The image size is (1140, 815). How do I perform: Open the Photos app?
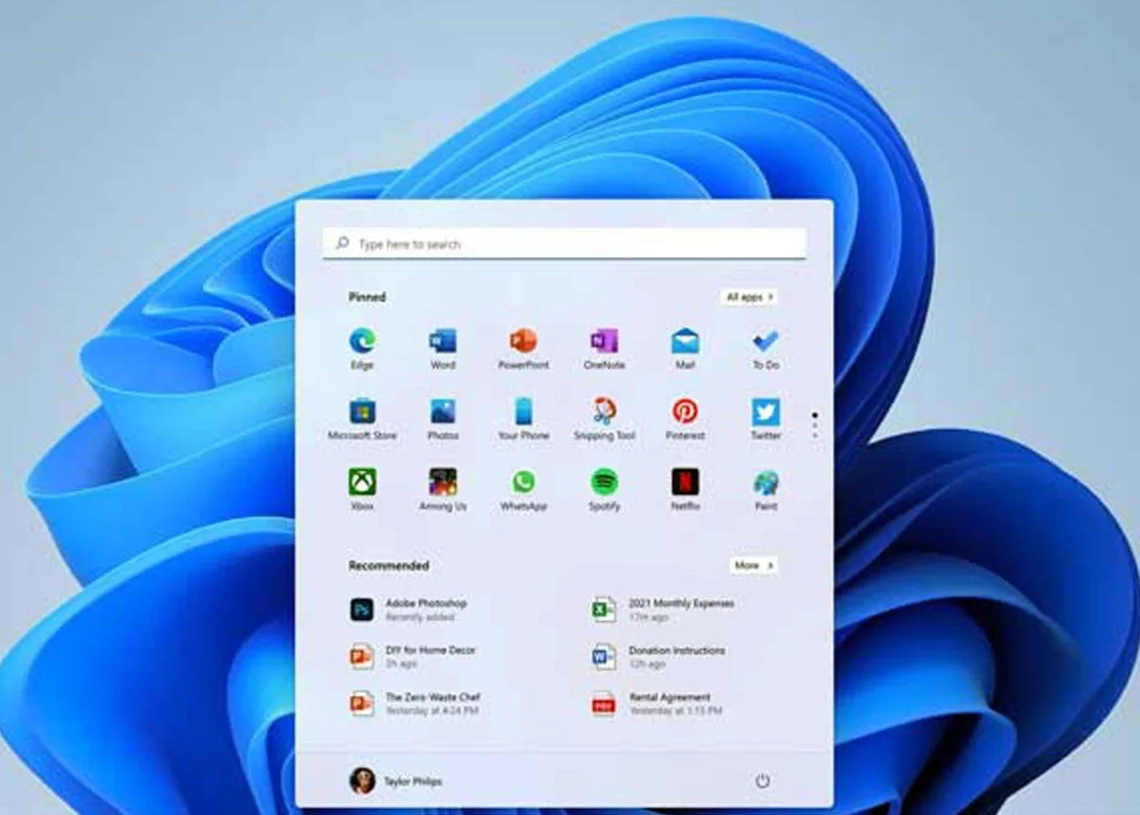(x=443, y=411)
